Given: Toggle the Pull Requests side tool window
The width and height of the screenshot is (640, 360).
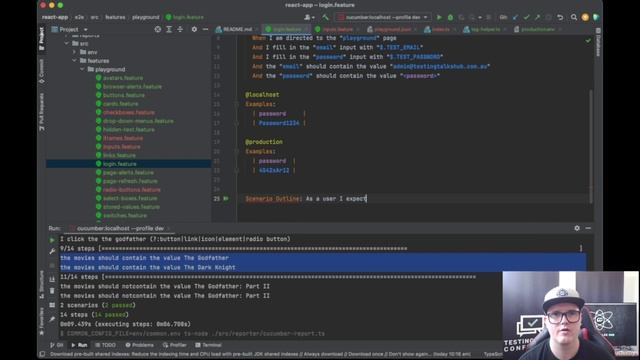Looking at the screenshot, I should [x=41, y=112].
